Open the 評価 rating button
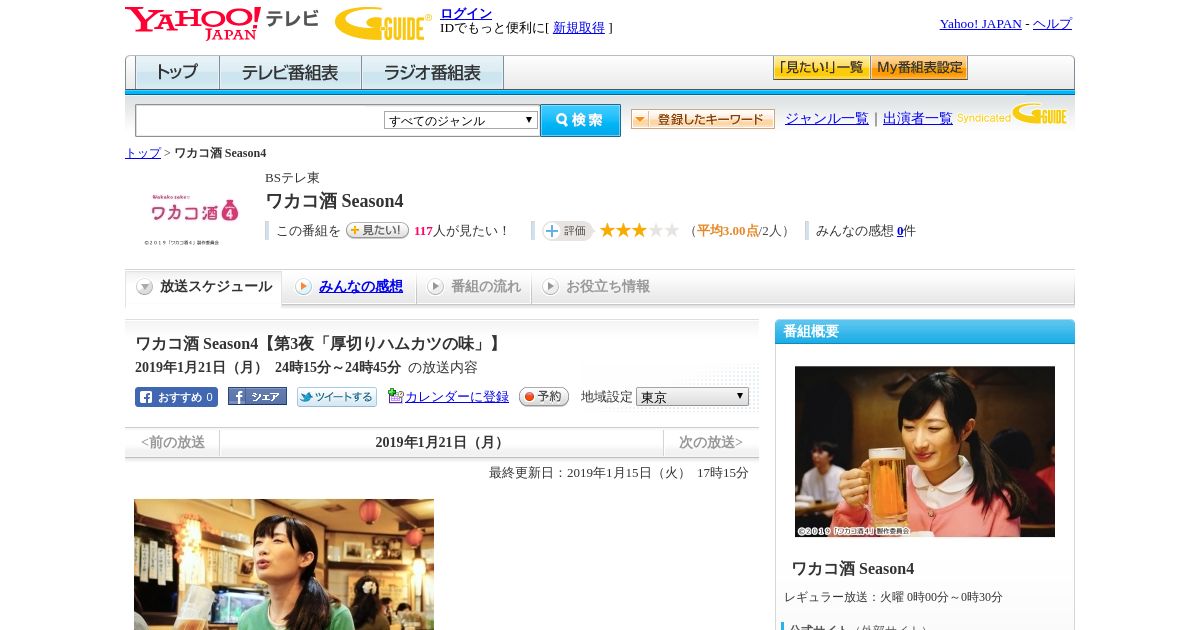The width and height of the screenshot is (1200, 630). 567,231
